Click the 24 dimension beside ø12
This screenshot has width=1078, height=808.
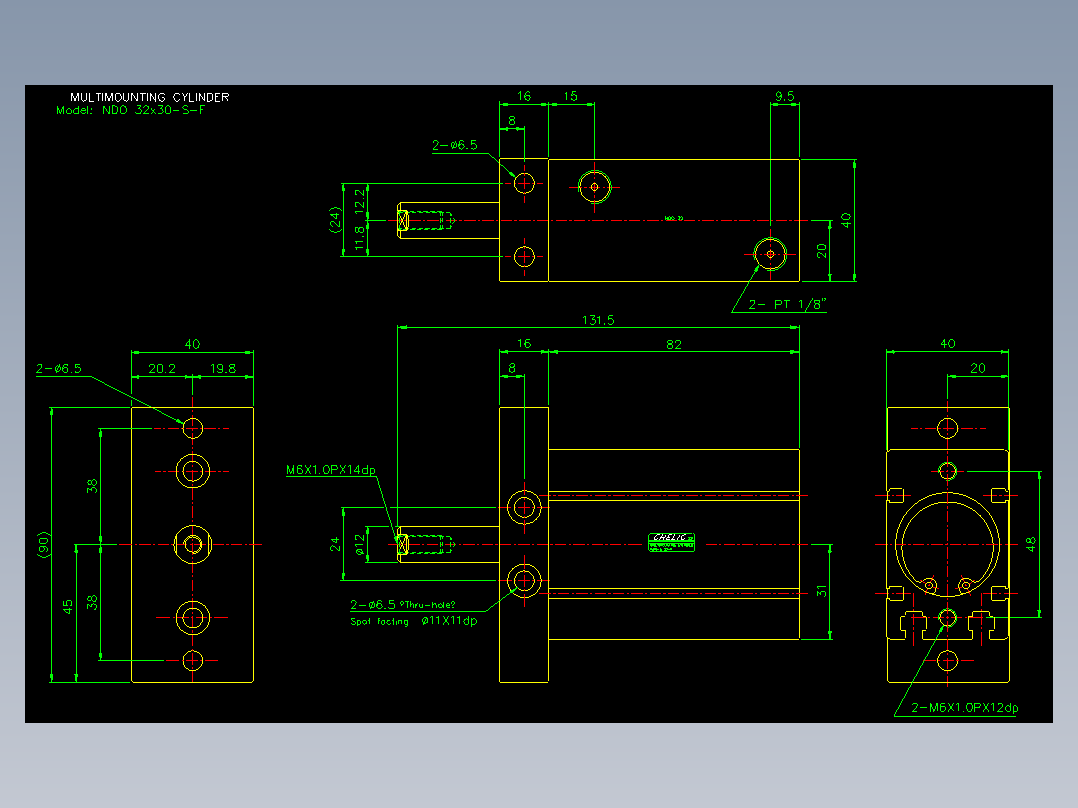pos(335,545)
